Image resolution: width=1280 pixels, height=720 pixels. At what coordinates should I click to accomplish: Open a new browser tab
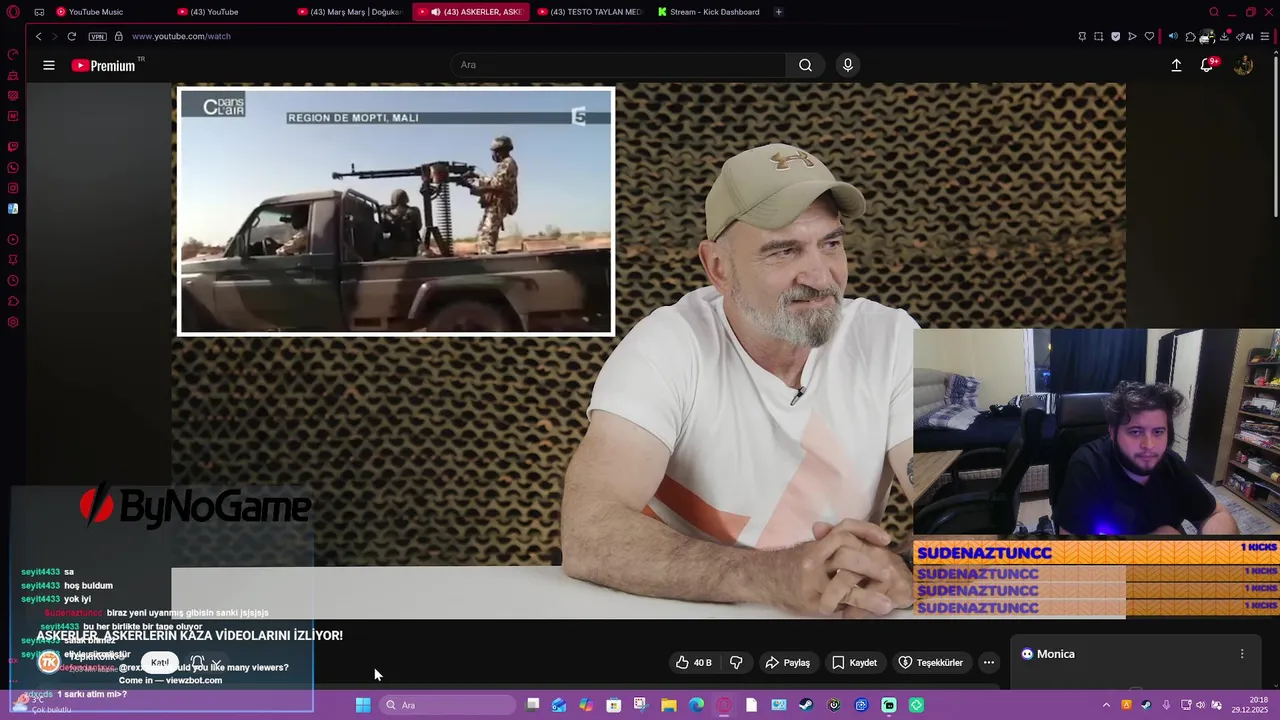coord(778,12)
